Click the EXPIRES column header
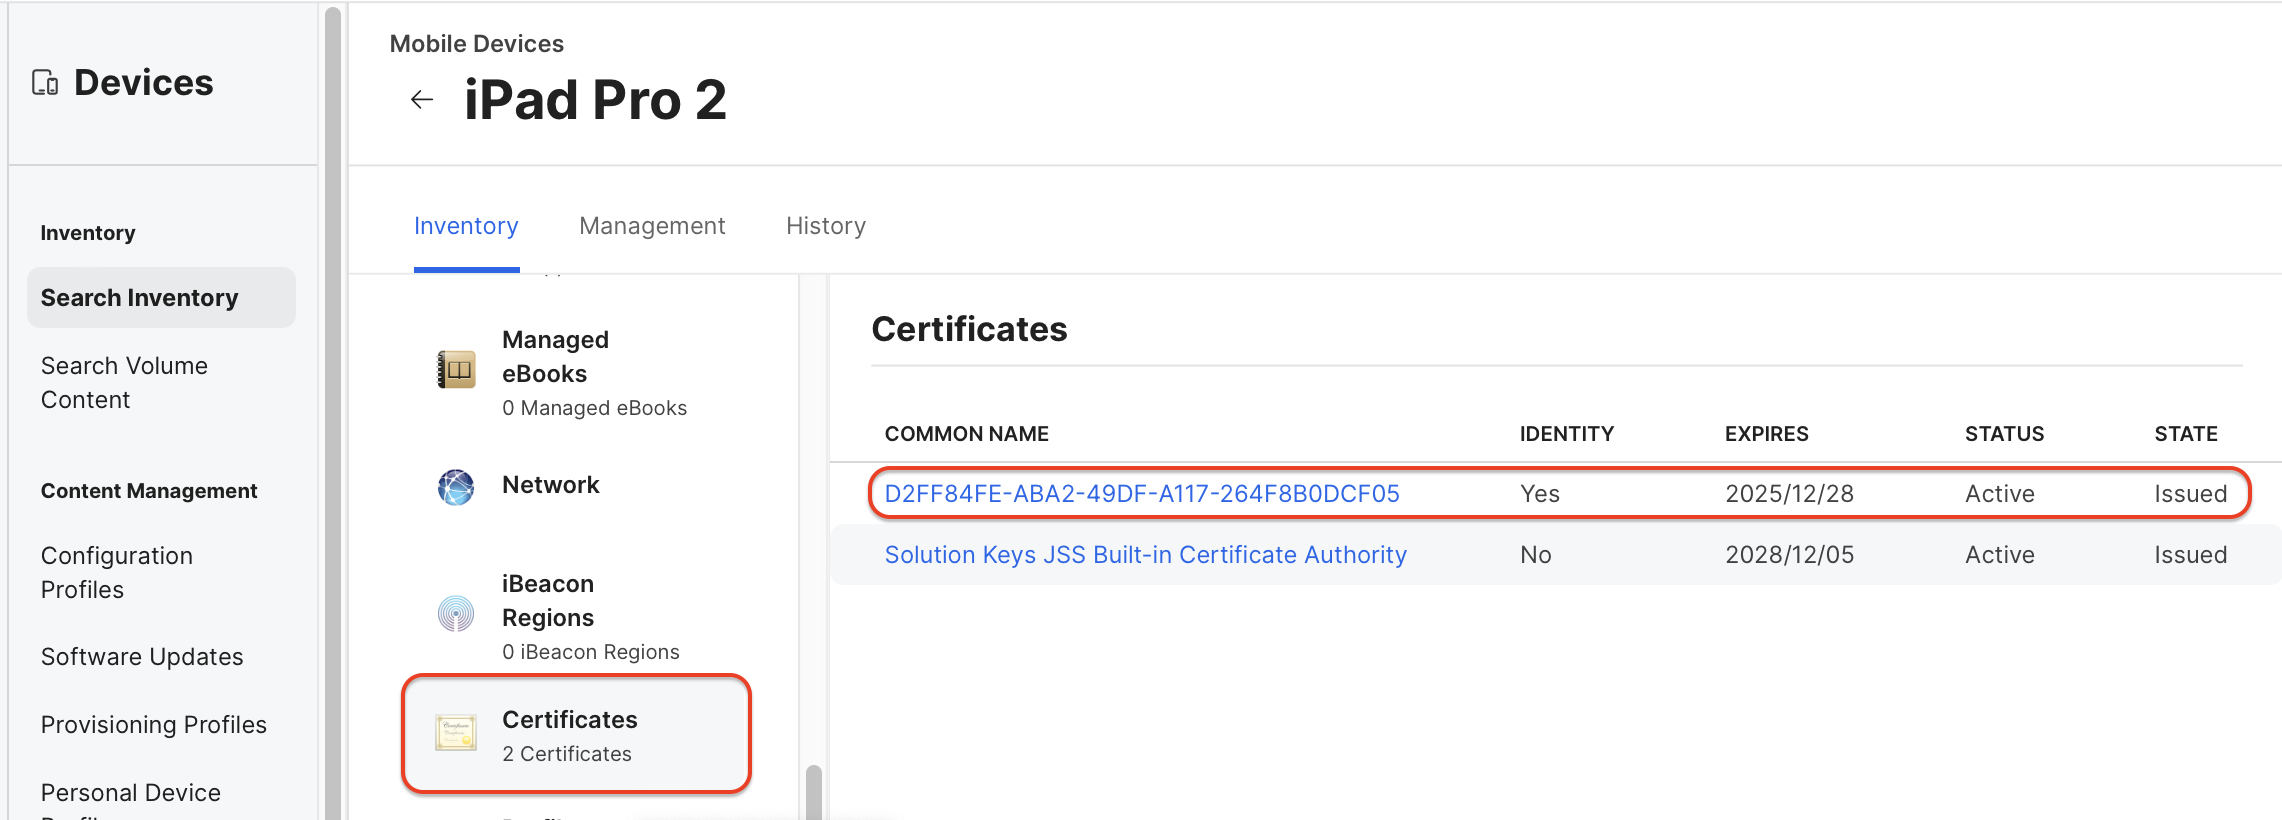 1767,434
